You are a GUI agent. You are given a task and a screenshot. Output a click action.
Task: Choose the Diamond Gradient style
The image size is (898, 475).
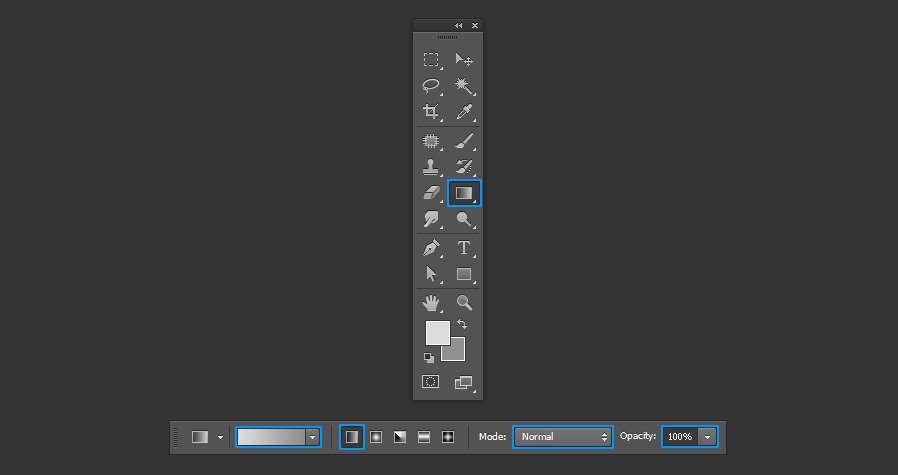448,437
